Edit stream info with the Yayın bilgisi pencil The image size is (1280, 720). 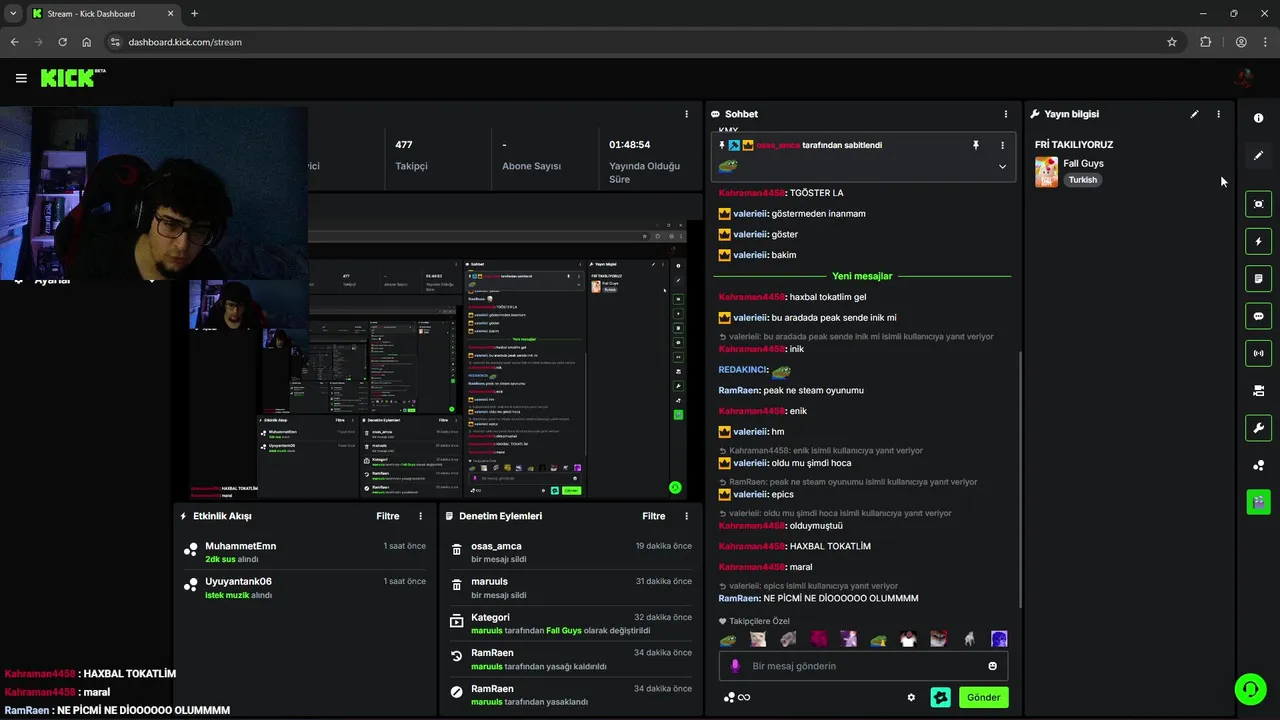1194,114
